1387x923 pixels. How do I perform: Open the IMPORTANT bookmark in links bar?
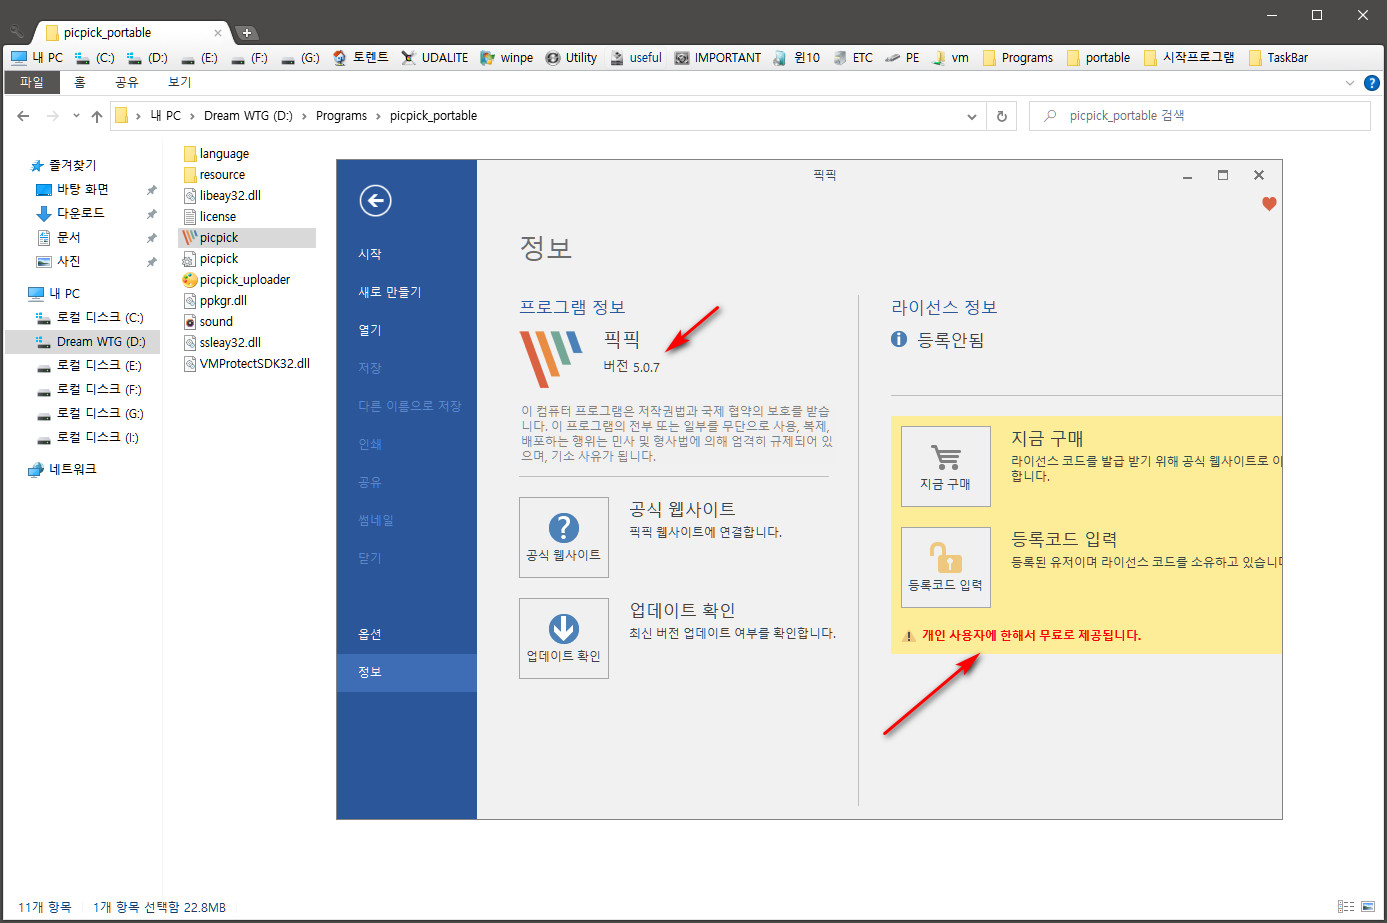[x=717, y=58]
